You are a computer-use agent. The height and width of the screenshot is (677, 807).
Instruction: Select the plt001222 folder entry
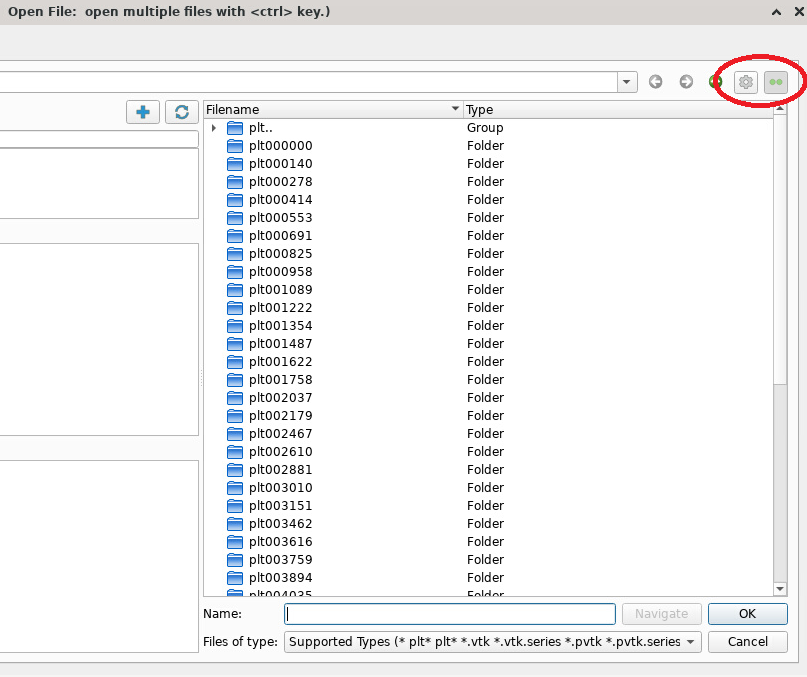[280, 308]
